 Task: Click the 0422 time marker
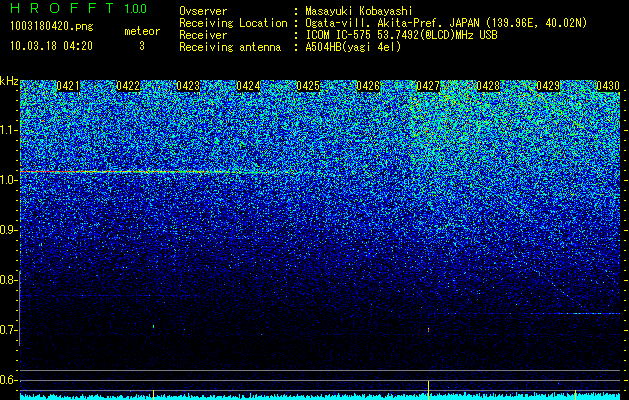[x=128, y=86]
